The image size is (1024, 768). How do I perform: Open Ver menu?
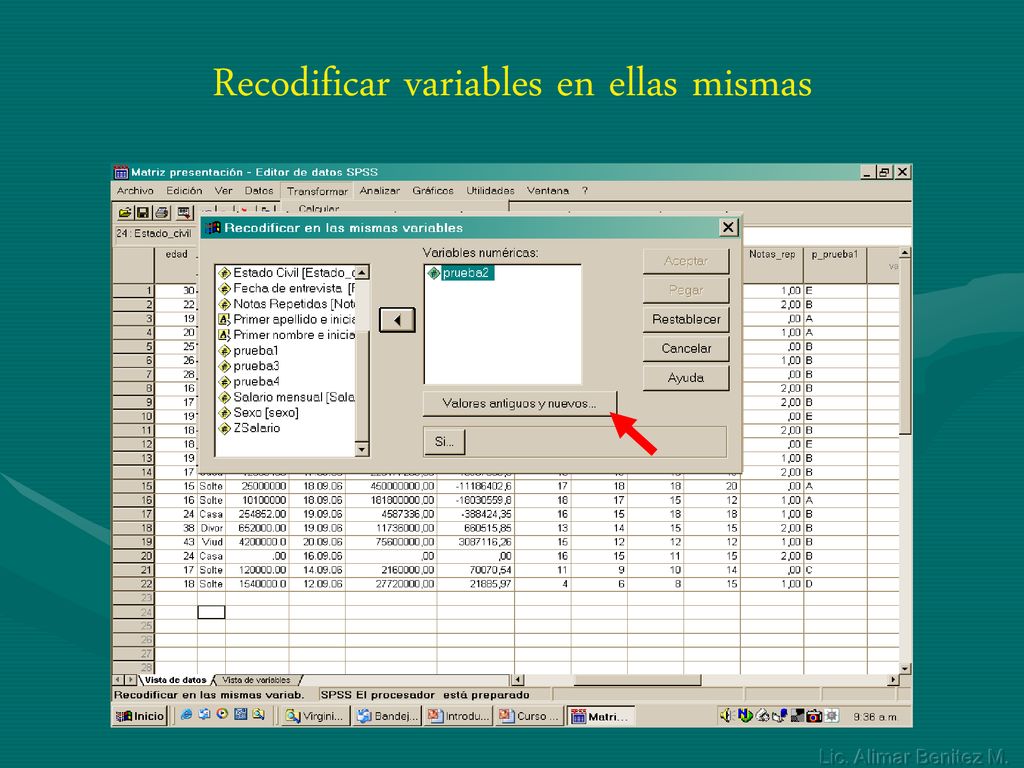tap(223, 191)
